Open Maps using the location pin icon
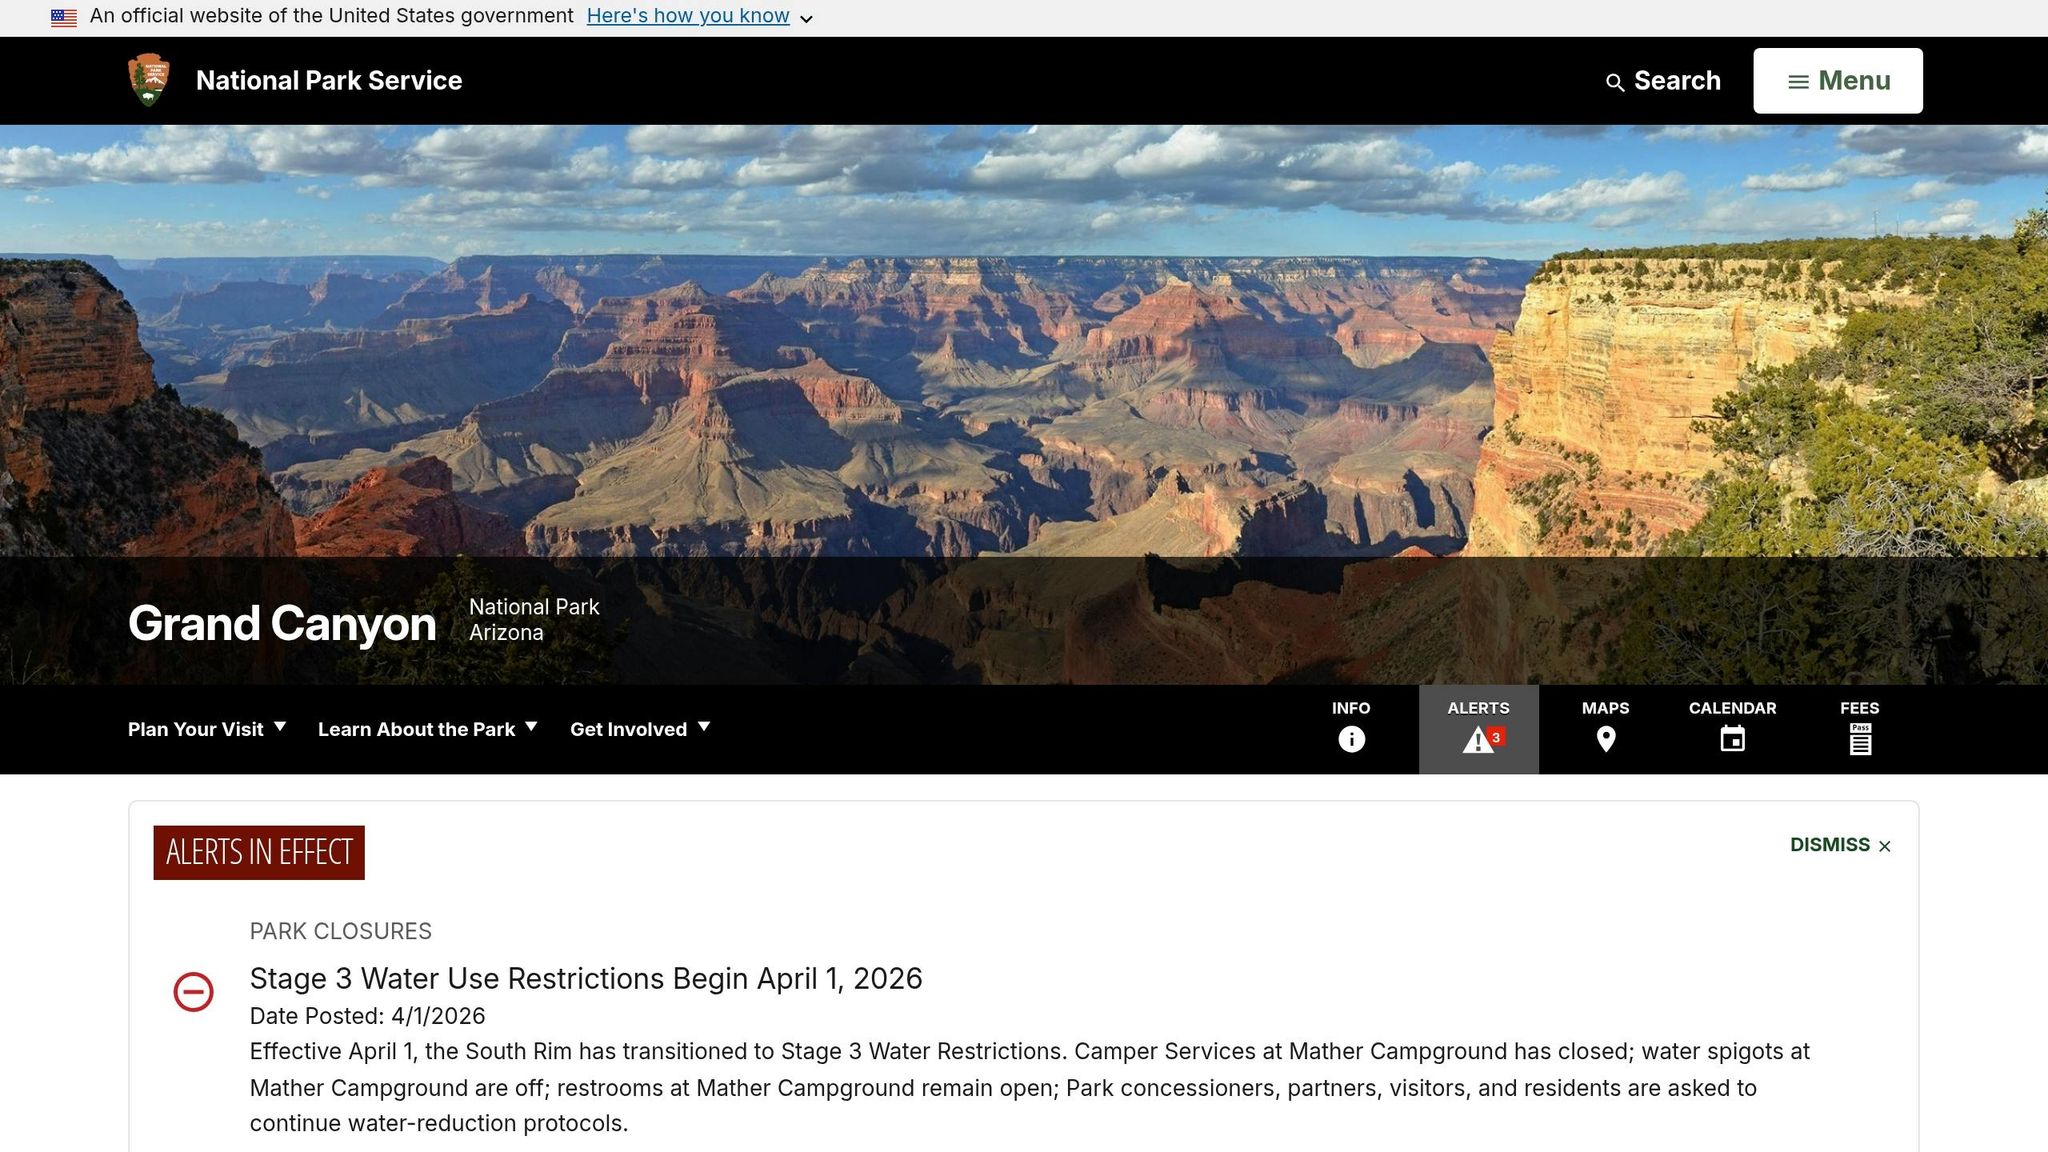 click(x=1605, y=740)
